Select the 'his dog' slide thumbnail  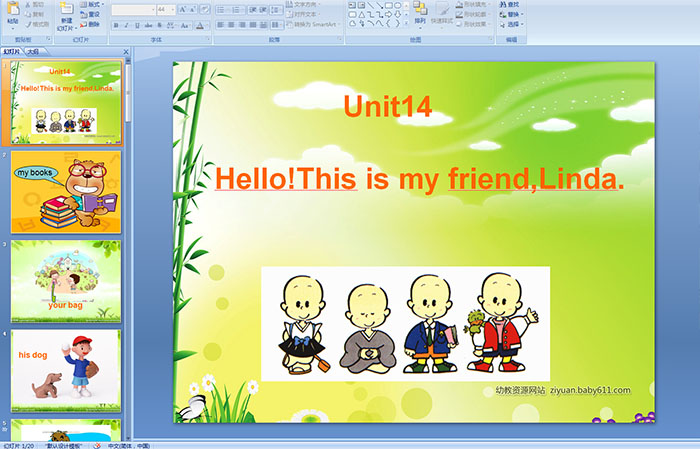tap(66, 370)
